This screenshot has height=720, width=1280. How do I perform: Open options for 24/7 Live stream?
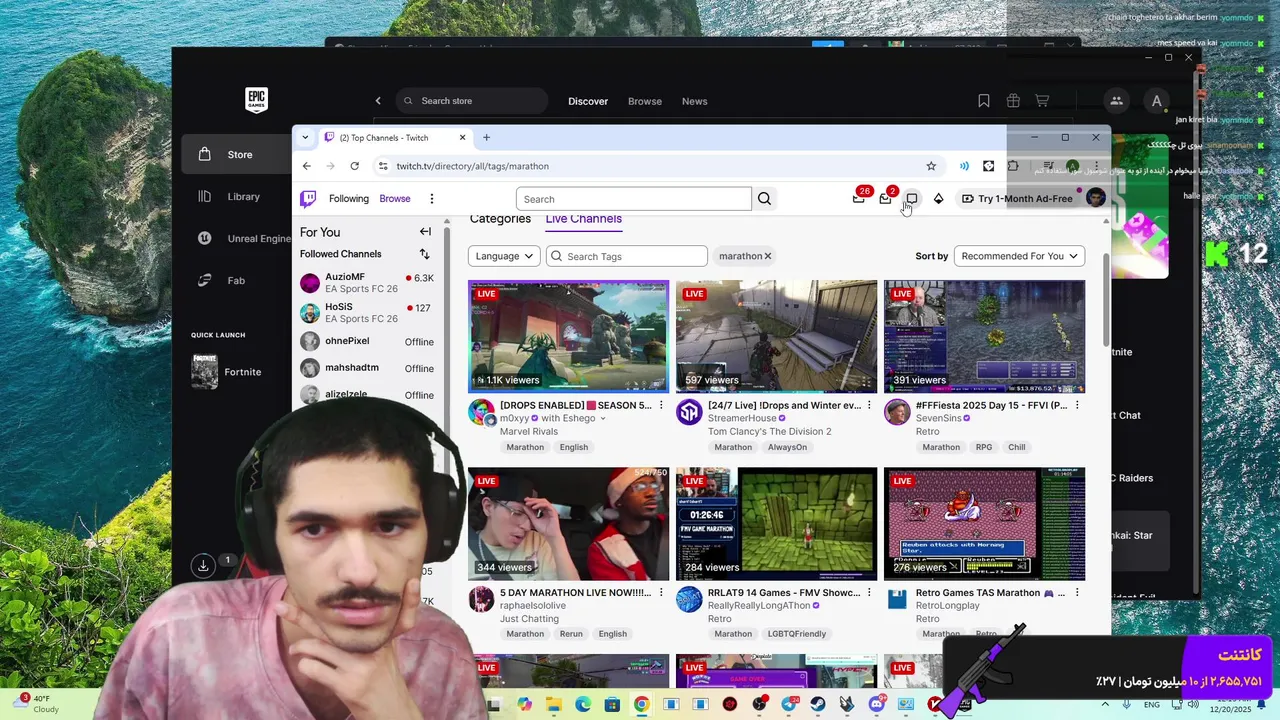pos(869,405)
